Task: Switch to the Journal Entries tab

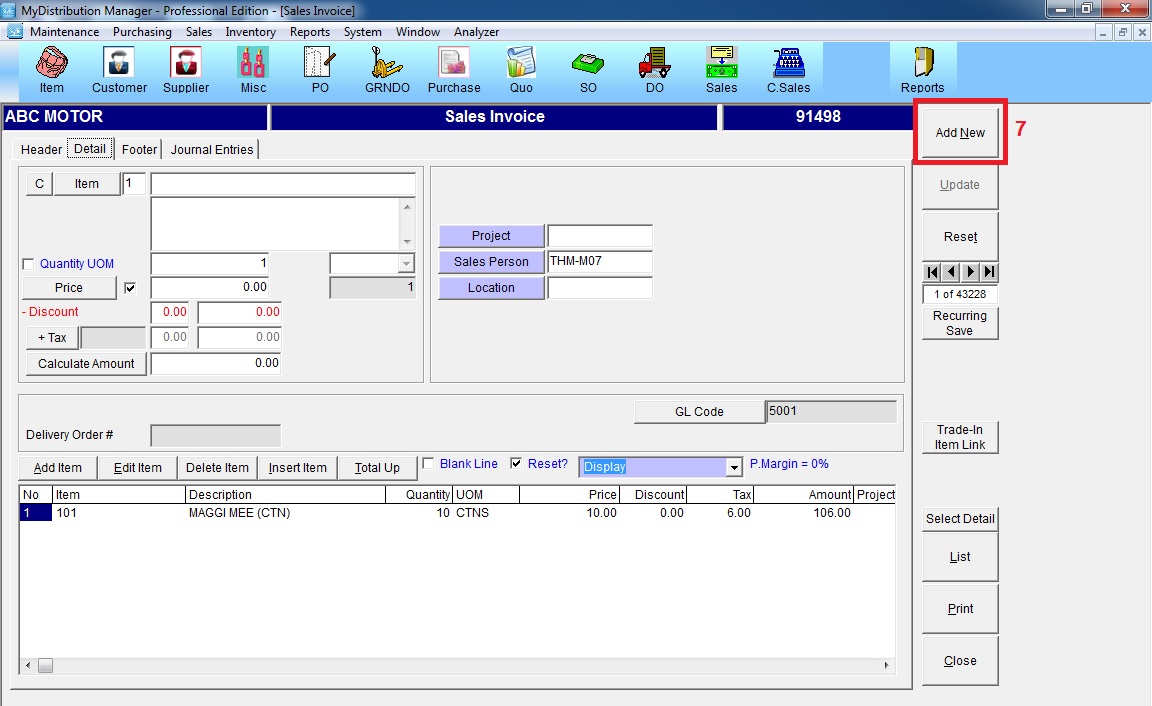Action: [212, 150]
